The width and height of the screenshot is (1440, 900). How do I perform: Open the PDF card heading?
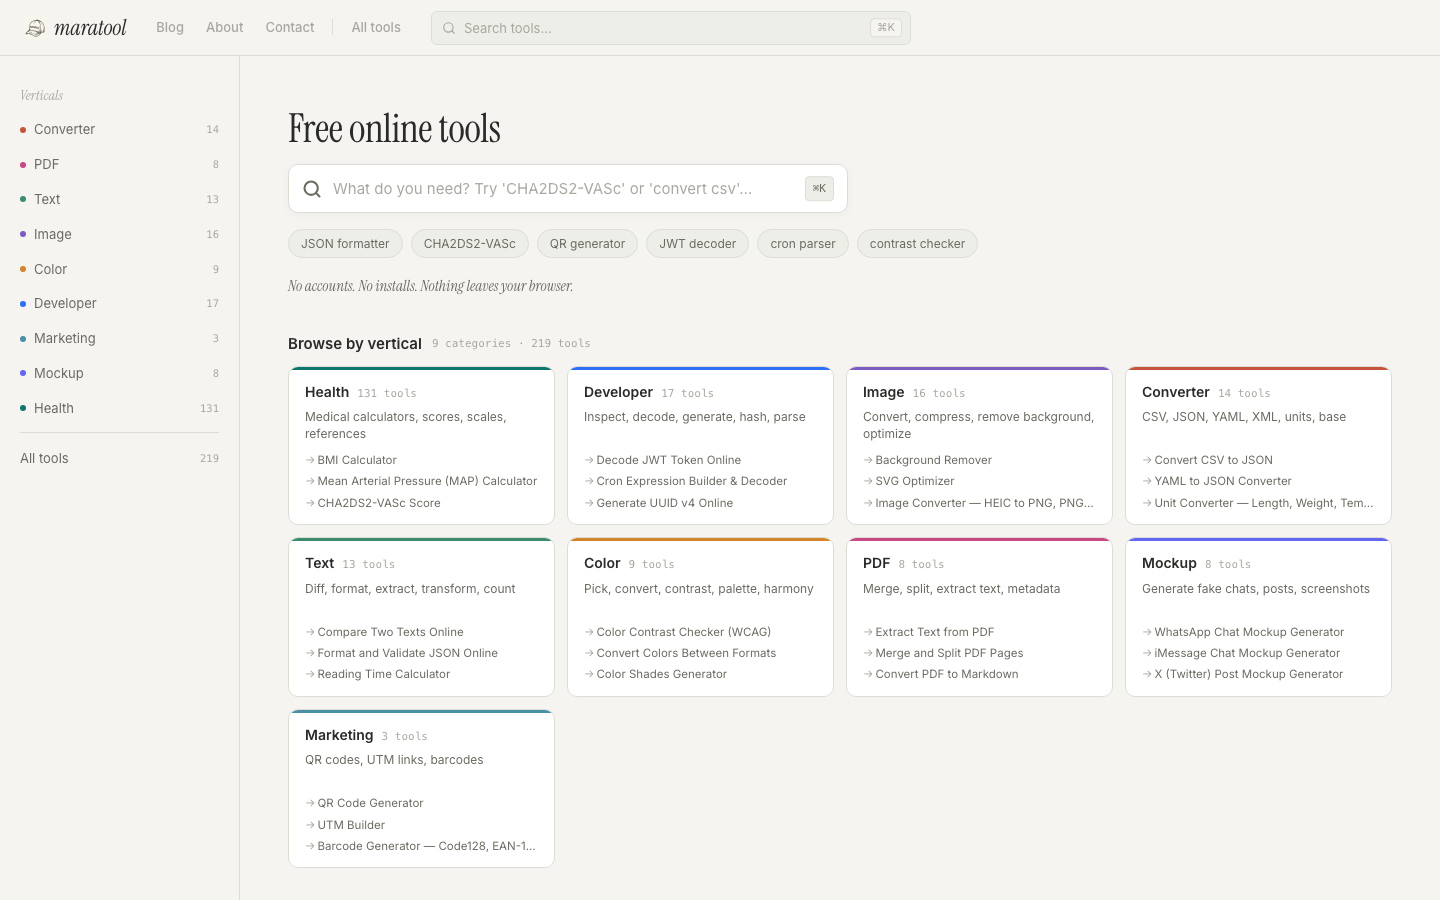(877, 563)
